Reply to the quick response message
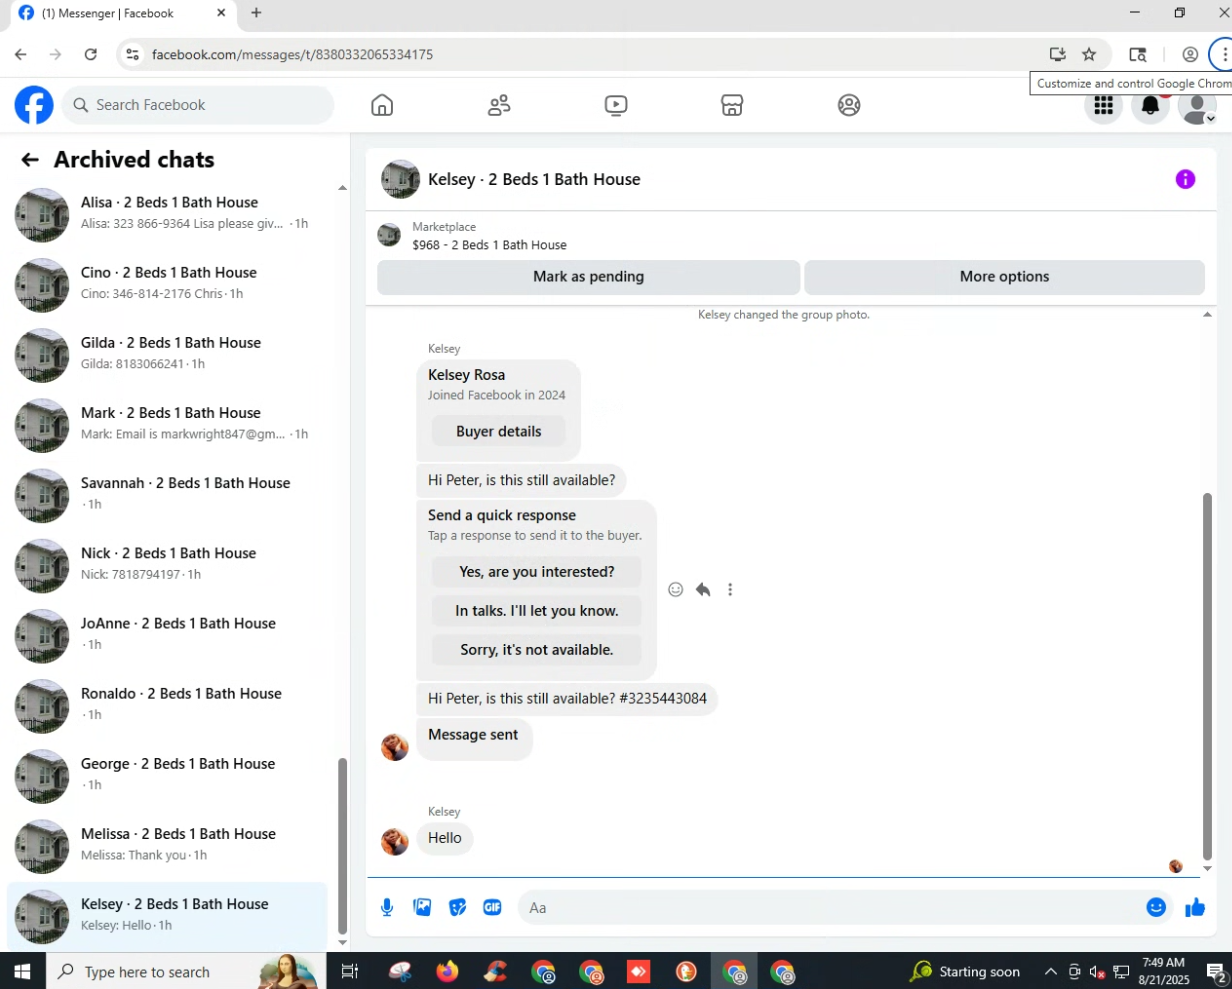Image resolution: width=1232 pixels, height=989 pixels. [703, 590]
